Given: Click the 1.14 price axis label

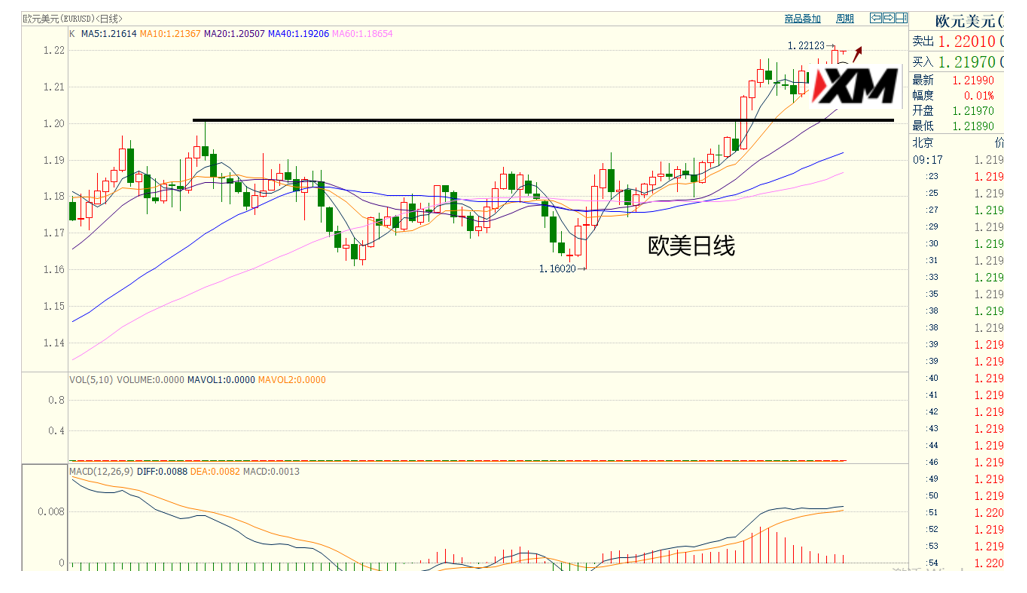Looking at the screenshot, I should point(54,343).
